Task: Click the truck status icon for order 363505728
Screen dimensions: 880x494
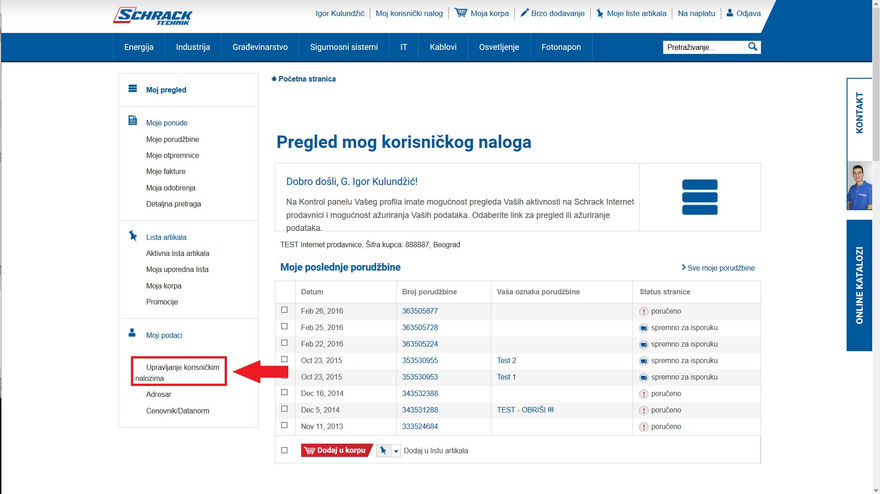Action: point(644,328)
